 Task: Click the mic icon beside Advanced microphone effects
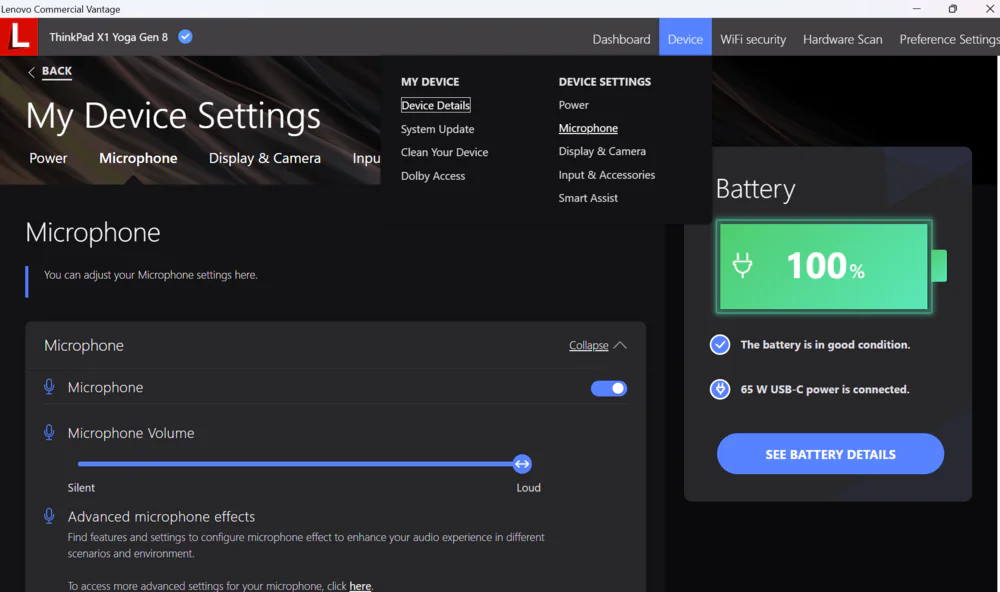[x=49, y=516]
